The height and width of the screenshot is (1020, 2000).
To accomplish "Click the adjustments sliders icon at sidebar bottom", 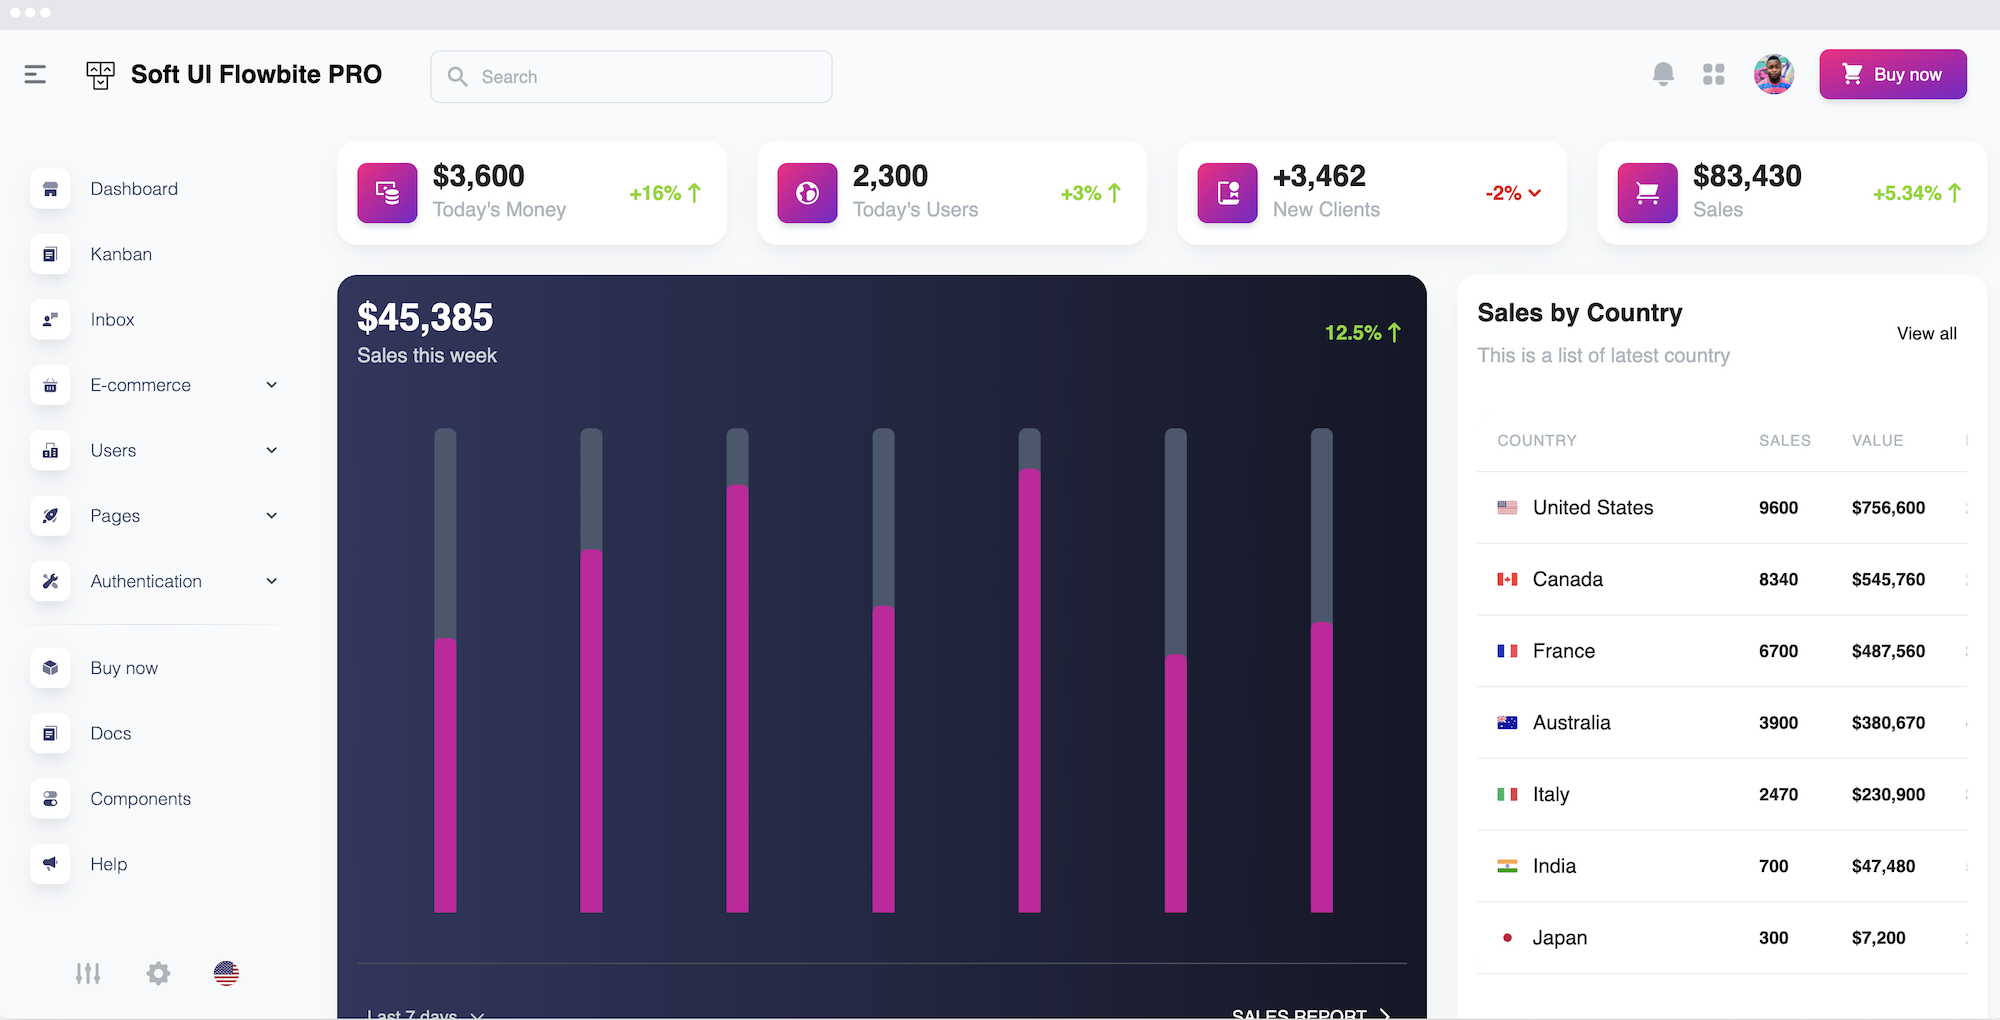I will click(x=88, y=972).
